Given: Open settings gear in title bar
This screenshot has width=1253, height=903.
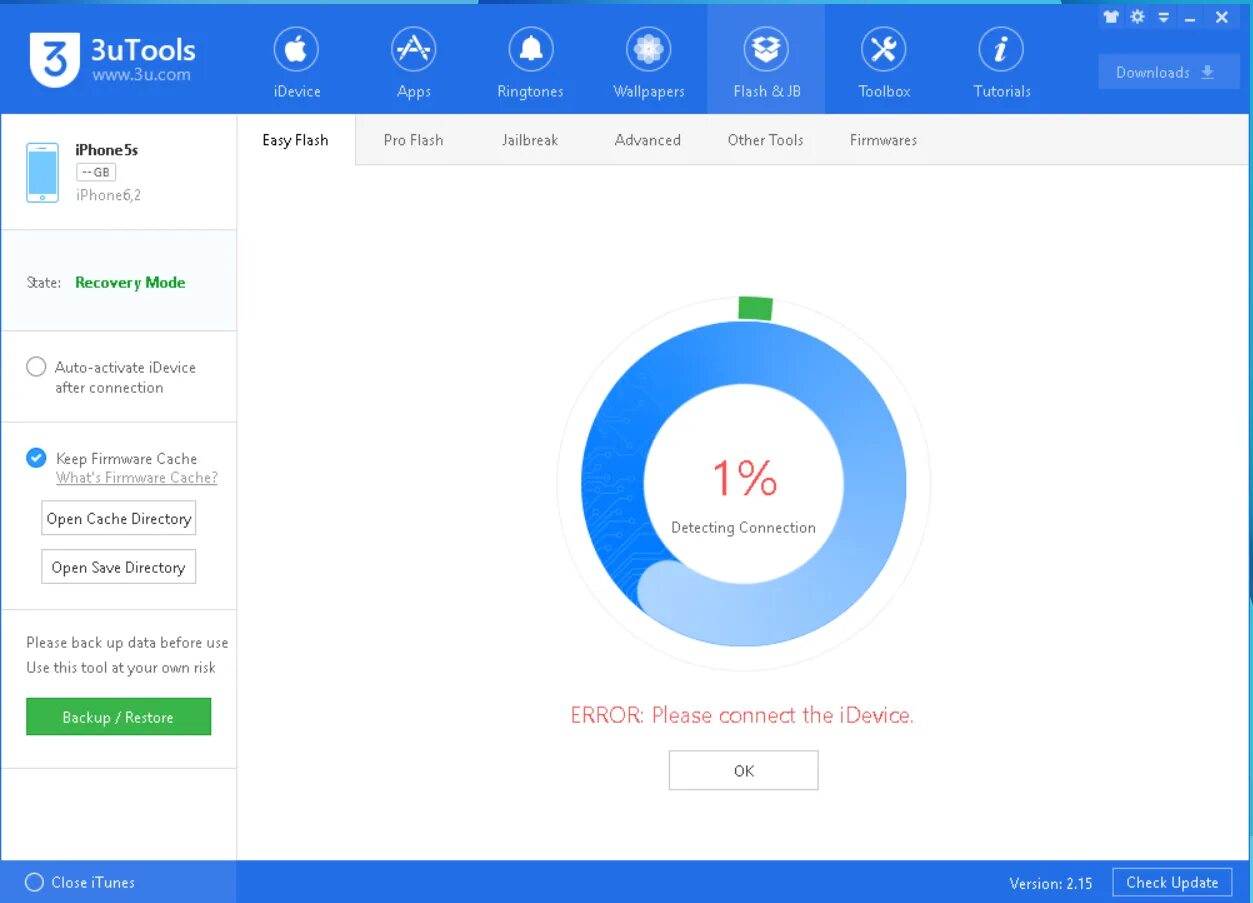Looking at the screenshot, I should coord(1137,17).
